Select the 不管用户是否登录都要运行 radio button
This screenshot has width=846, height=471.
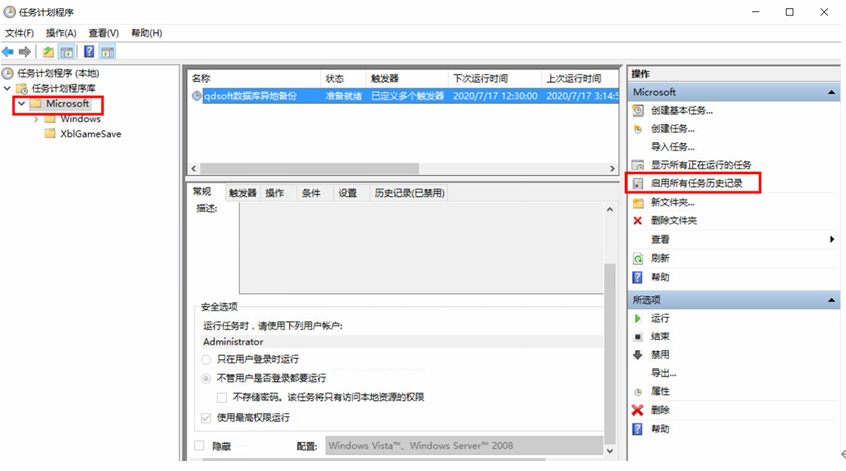tap(206, 378)
